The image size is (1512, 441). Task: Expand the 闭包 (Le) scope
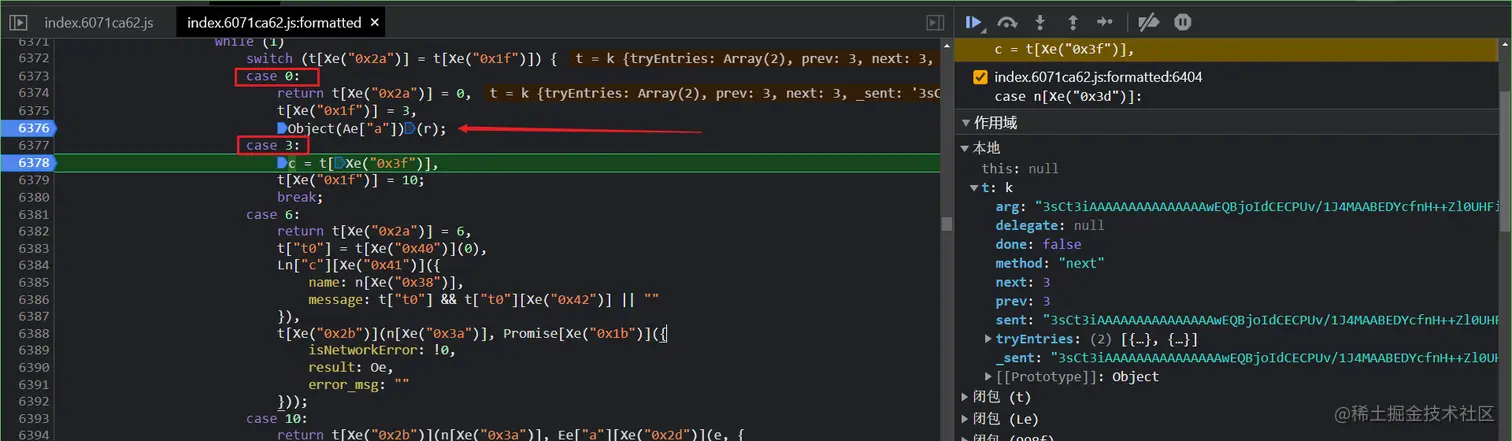click(965, 418)
